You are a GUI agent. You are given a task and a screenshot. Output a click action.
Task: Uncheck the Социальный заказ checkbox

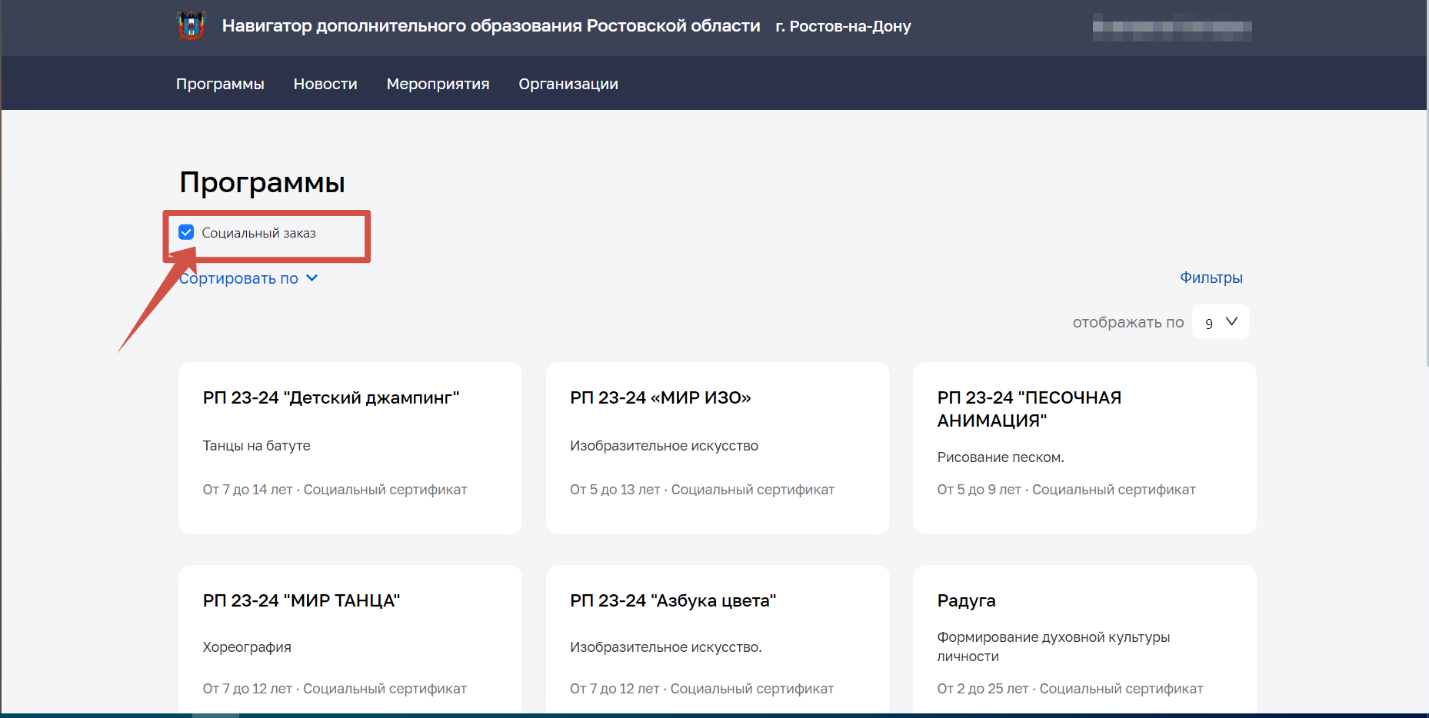click(186, 233)
